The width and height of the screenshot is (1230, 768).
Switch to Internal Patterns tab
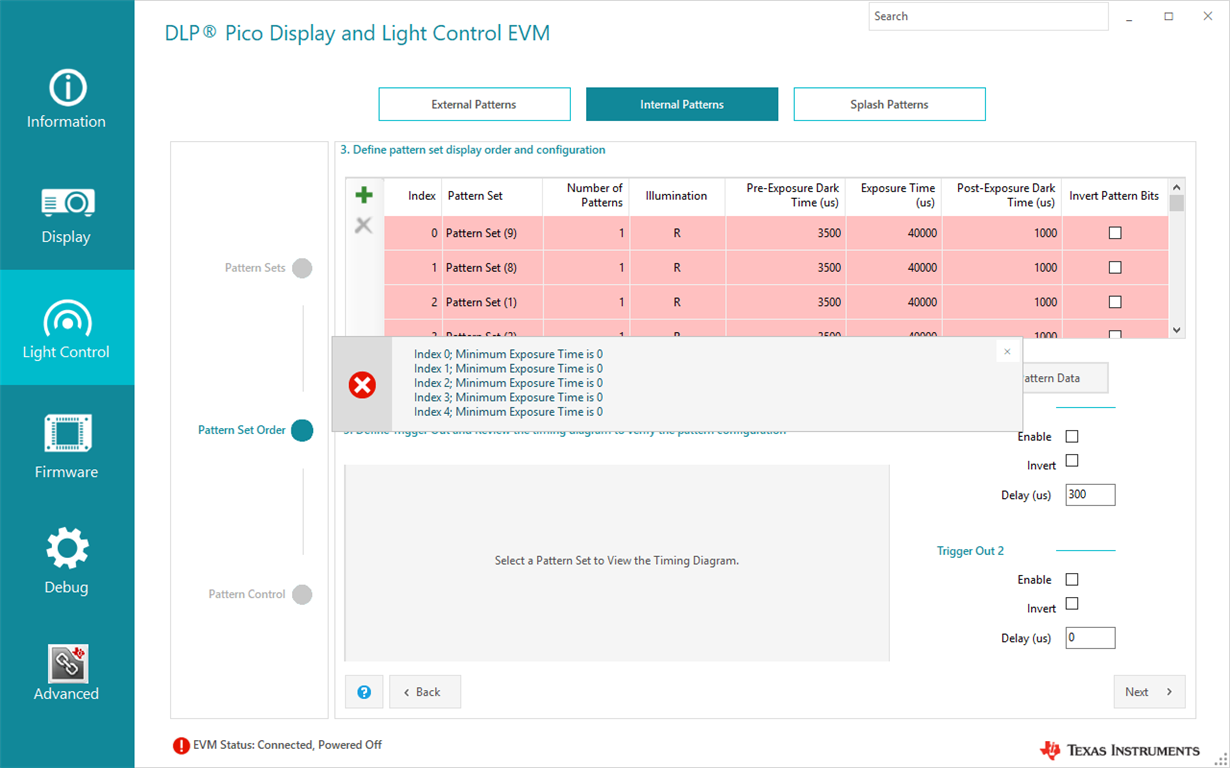[682, 104]
